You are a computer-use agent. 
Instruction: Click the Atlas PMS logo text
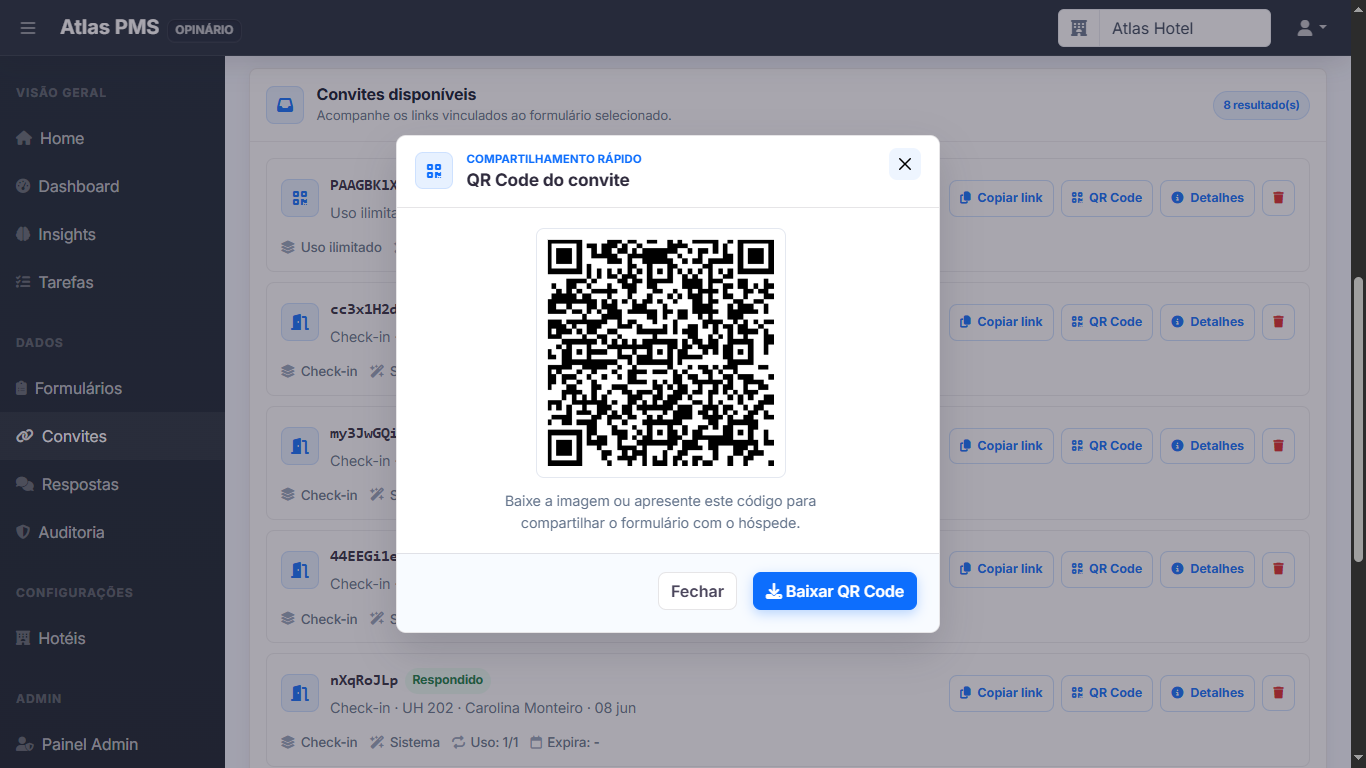tap(109, 27)
